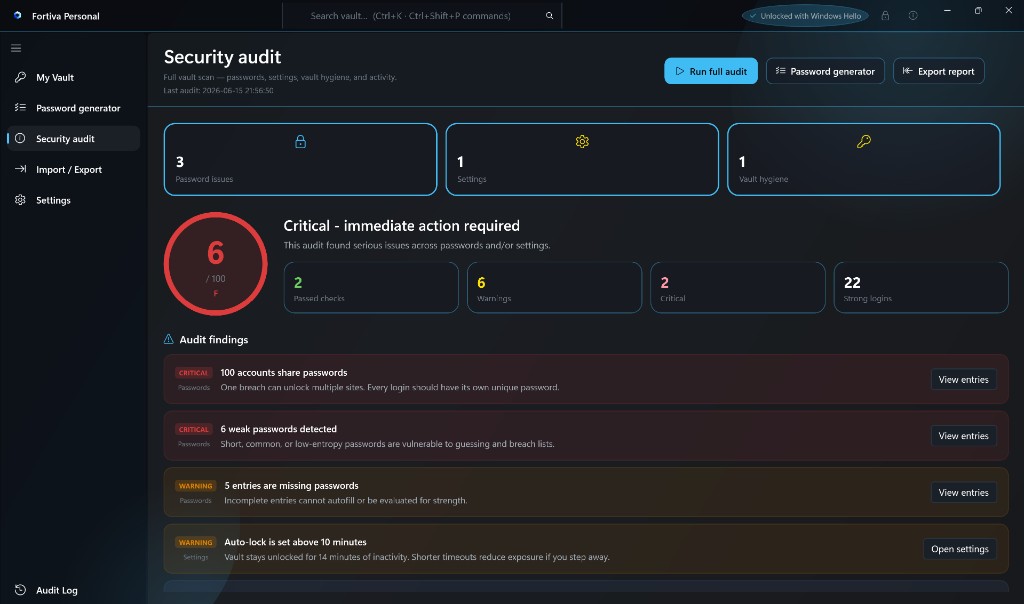
Task: Focus the Search vault input field
Action: tap(422, 16)
